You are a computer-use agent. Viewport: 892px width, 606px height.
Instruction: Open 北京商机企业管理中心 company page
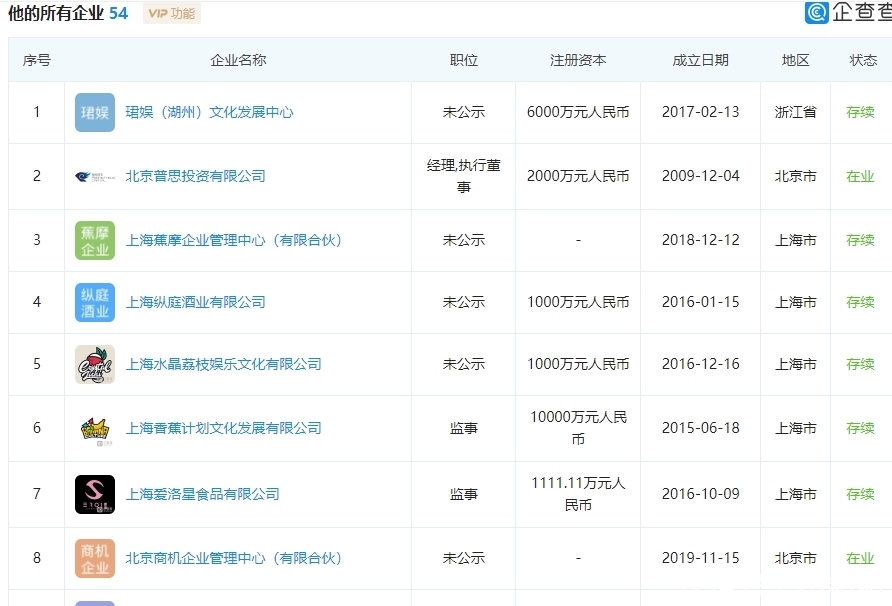coord(235,558)
